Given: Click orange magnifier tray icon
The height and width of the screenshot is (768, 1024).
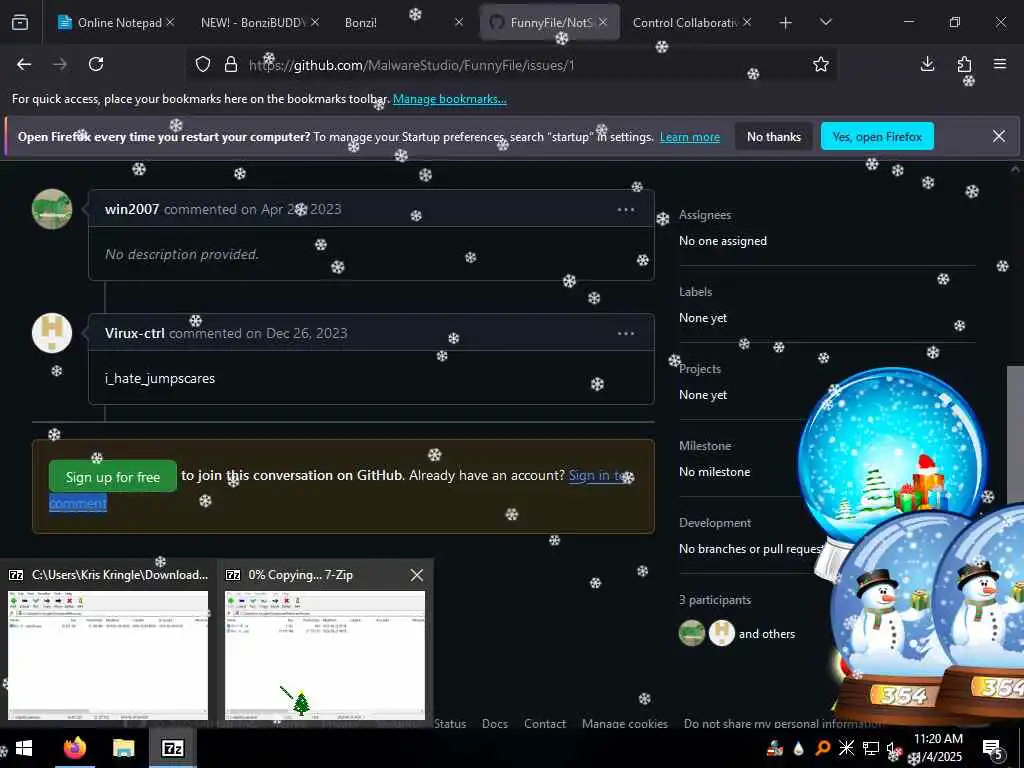Looking at the screenshot, I should (x=822, y=748).
